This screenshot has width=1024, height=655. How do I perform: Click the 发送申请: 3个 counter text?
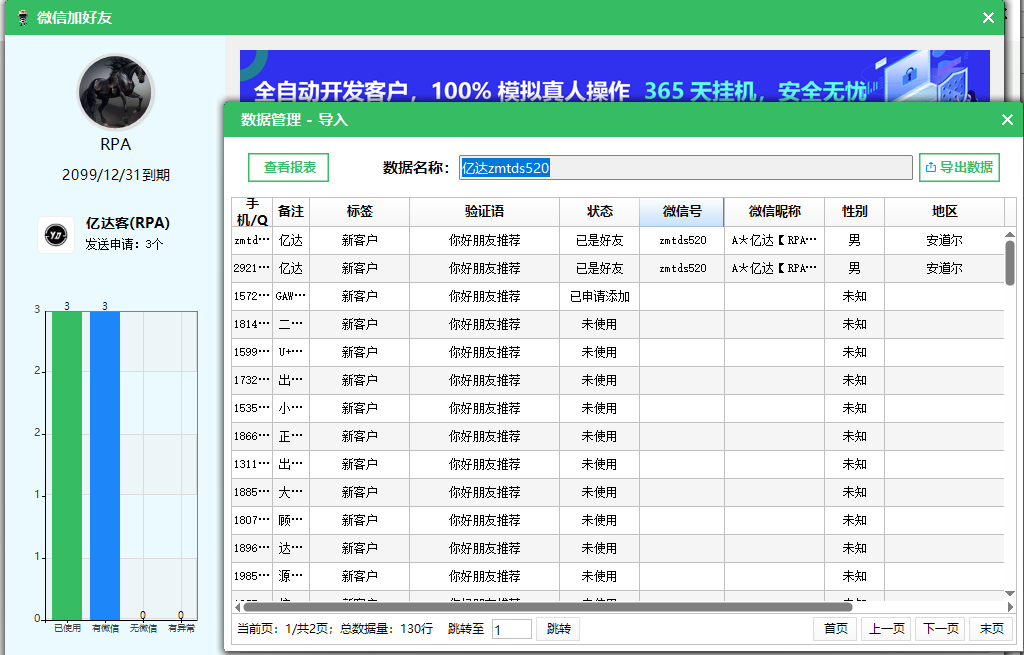click(x=124, y=245)
